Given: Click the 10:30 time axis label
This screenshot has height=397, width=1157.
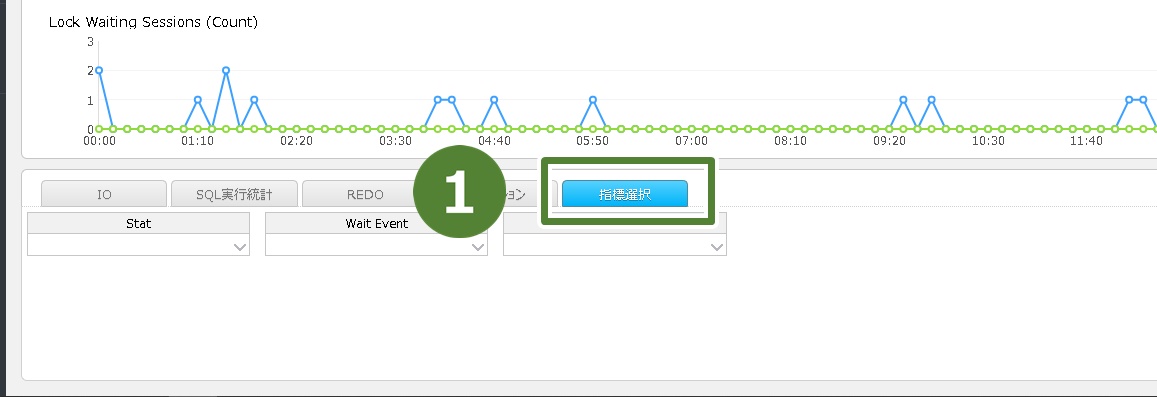Looking at the screenshot, I should coord(988,140).
